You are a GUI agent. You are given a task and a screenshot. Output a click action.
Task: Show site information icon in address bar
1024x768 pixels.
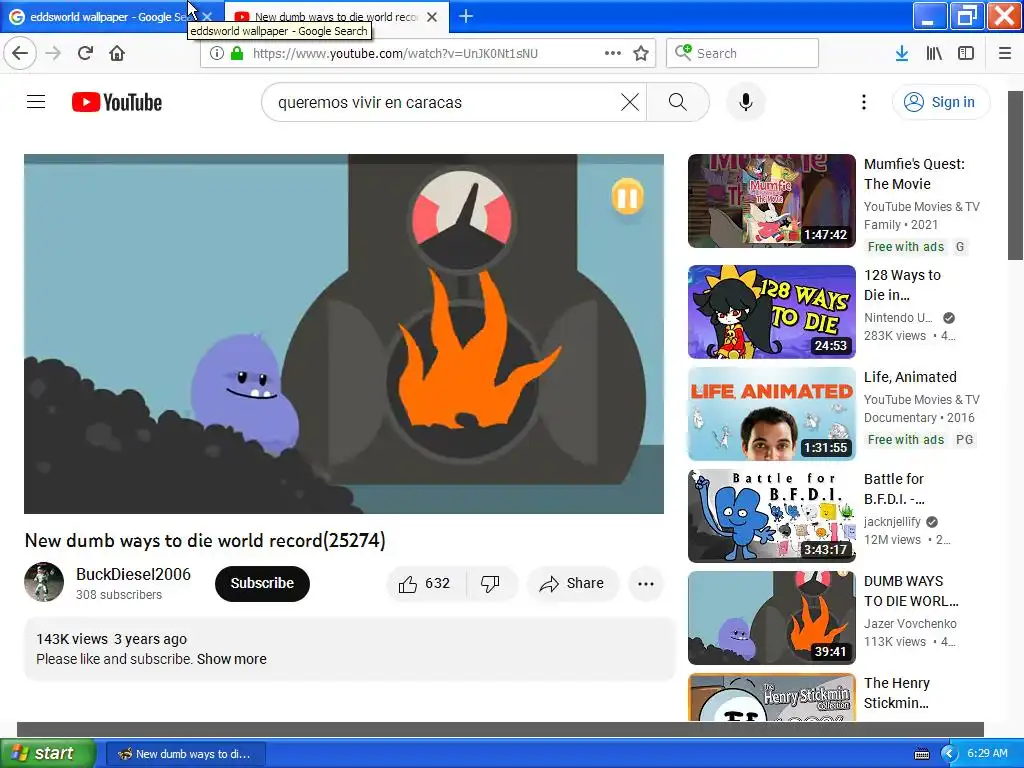point(217,53)
